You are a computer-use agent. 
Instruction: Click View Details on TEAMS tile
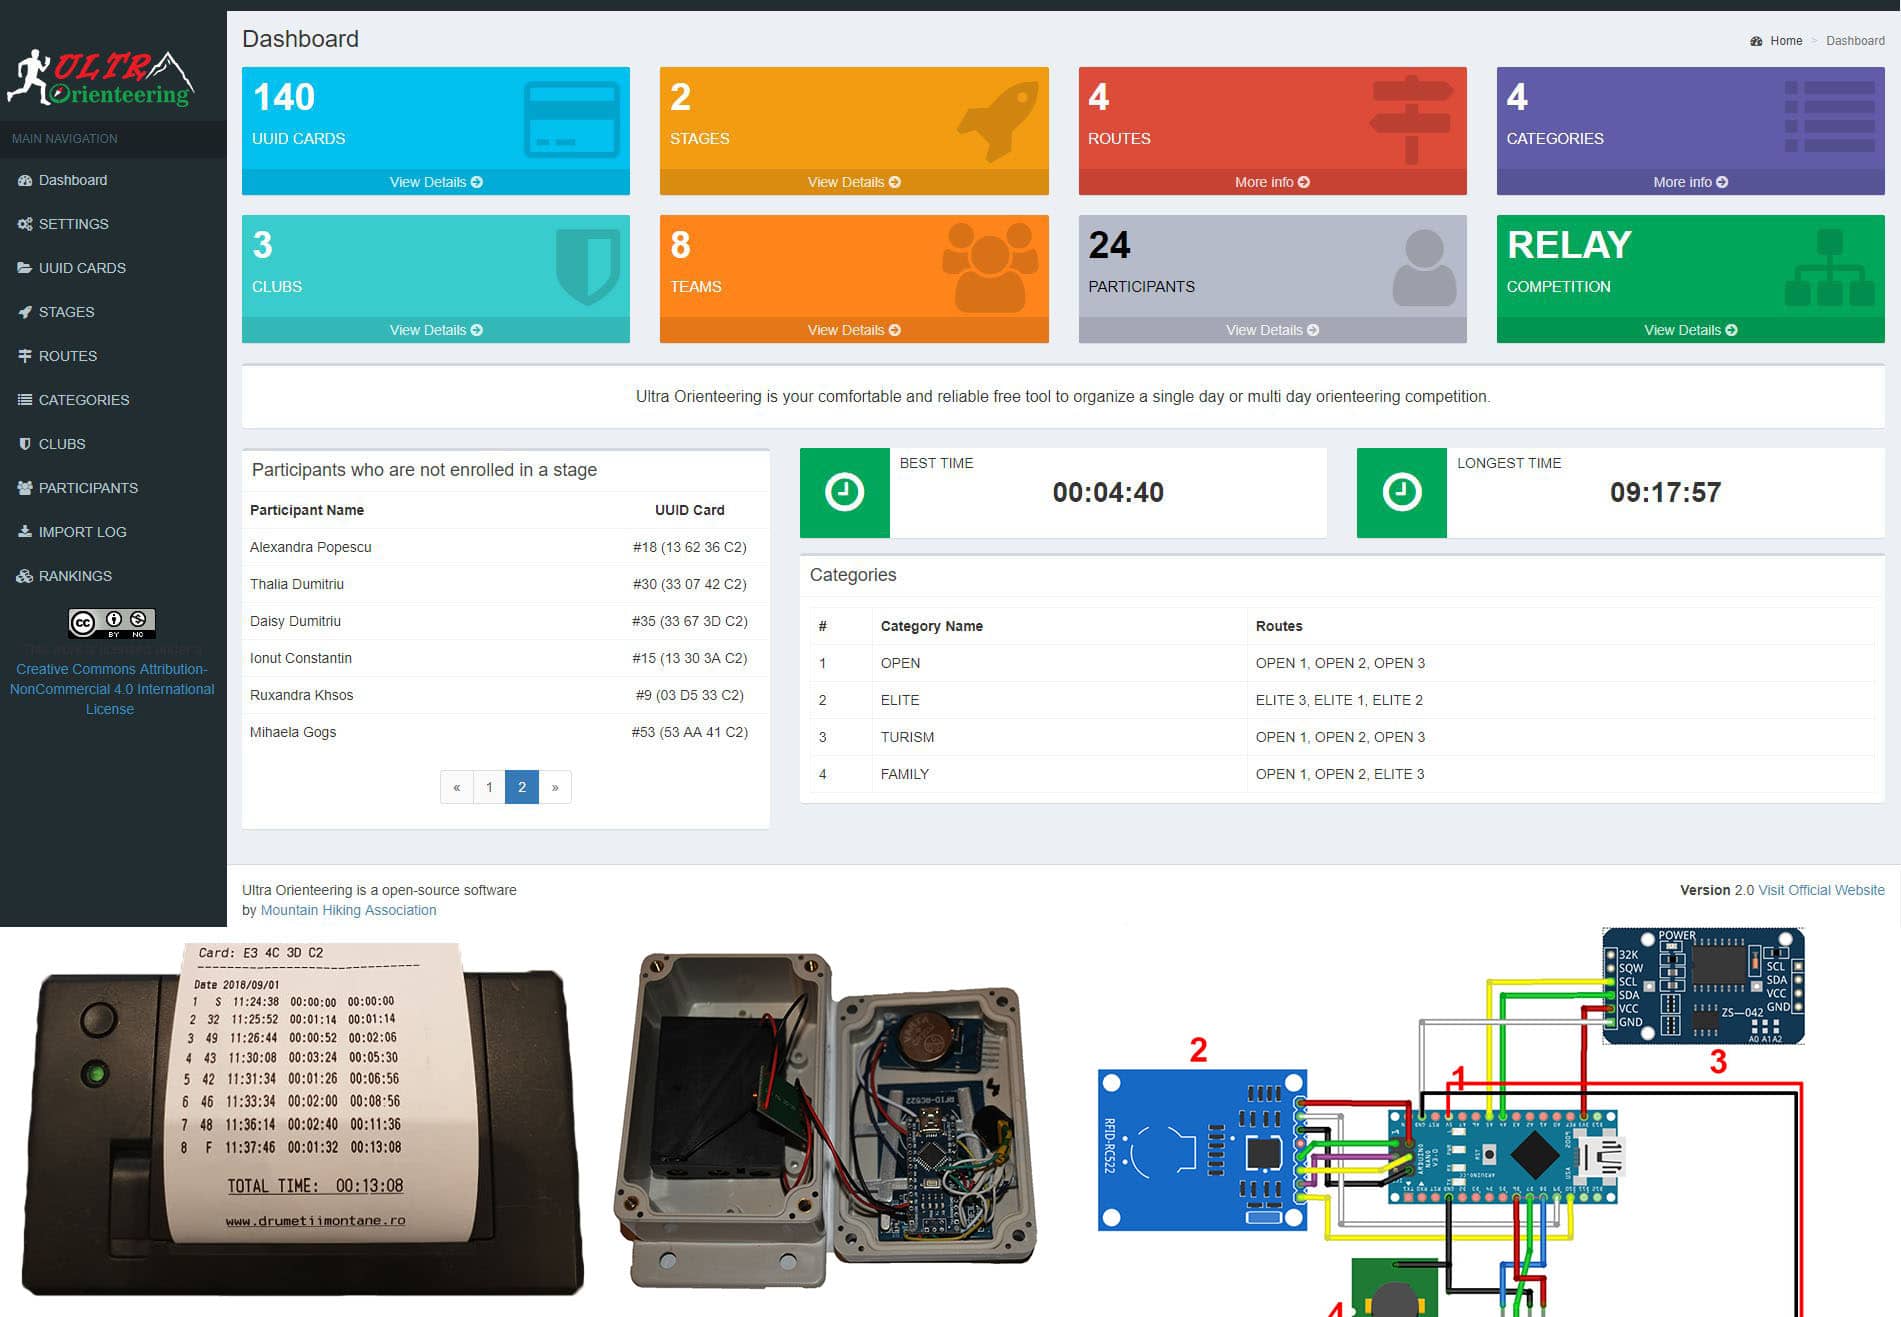(x=854, y=330)
